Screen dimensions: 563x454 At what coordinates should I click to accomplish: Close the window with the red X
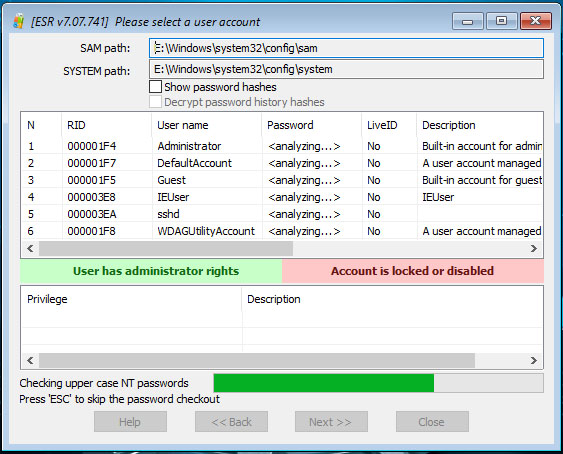point(535,21)
